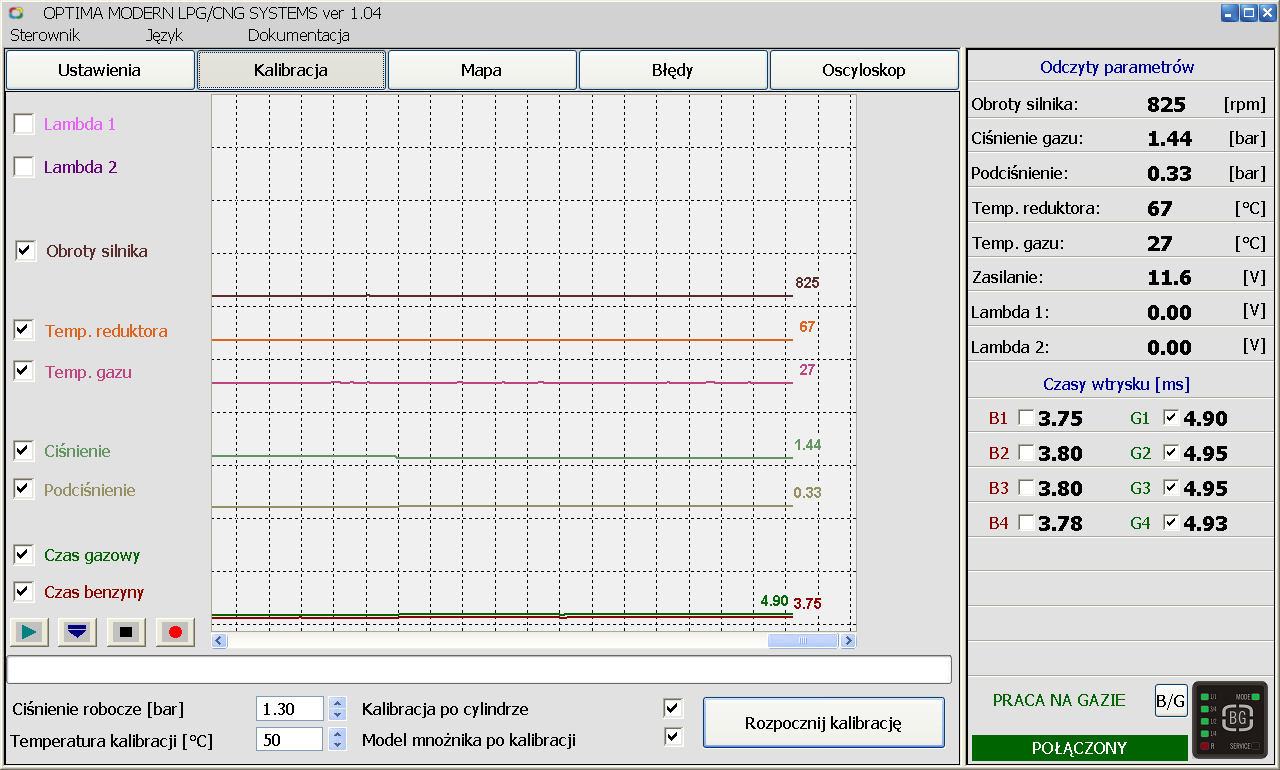1280x770 pixels.
Task: Enable the Lambda 2 trace checkbox
Action: tap(23, 167)
